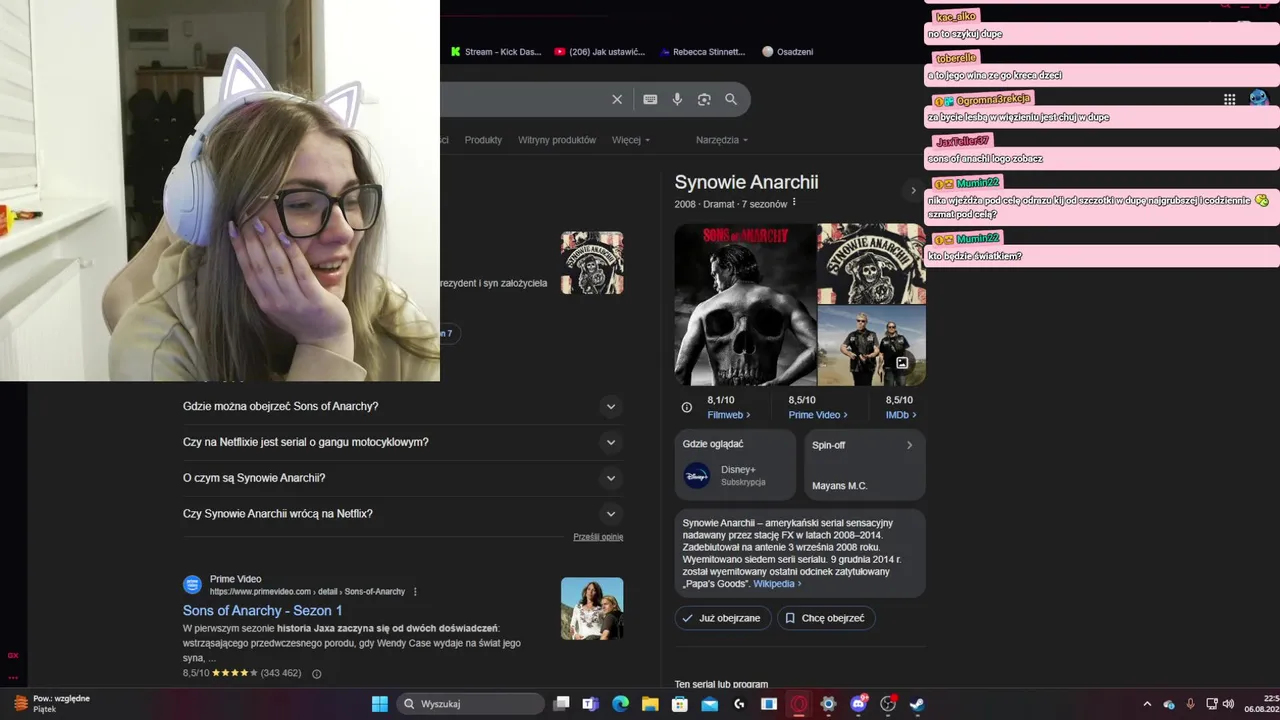Click the microphone tray indicator
Image resolution: width=1280 pixels, height=720 pixels.
click(x=1190, y=704)
